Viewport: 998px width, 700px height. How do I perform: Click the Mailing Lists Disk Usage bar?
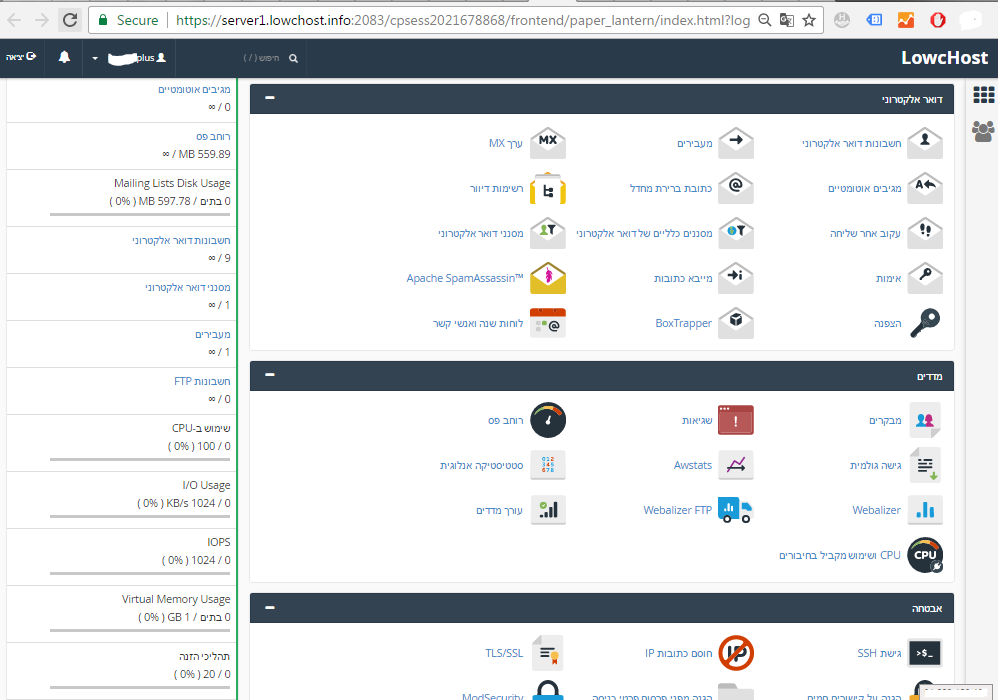tap(140, 214)
